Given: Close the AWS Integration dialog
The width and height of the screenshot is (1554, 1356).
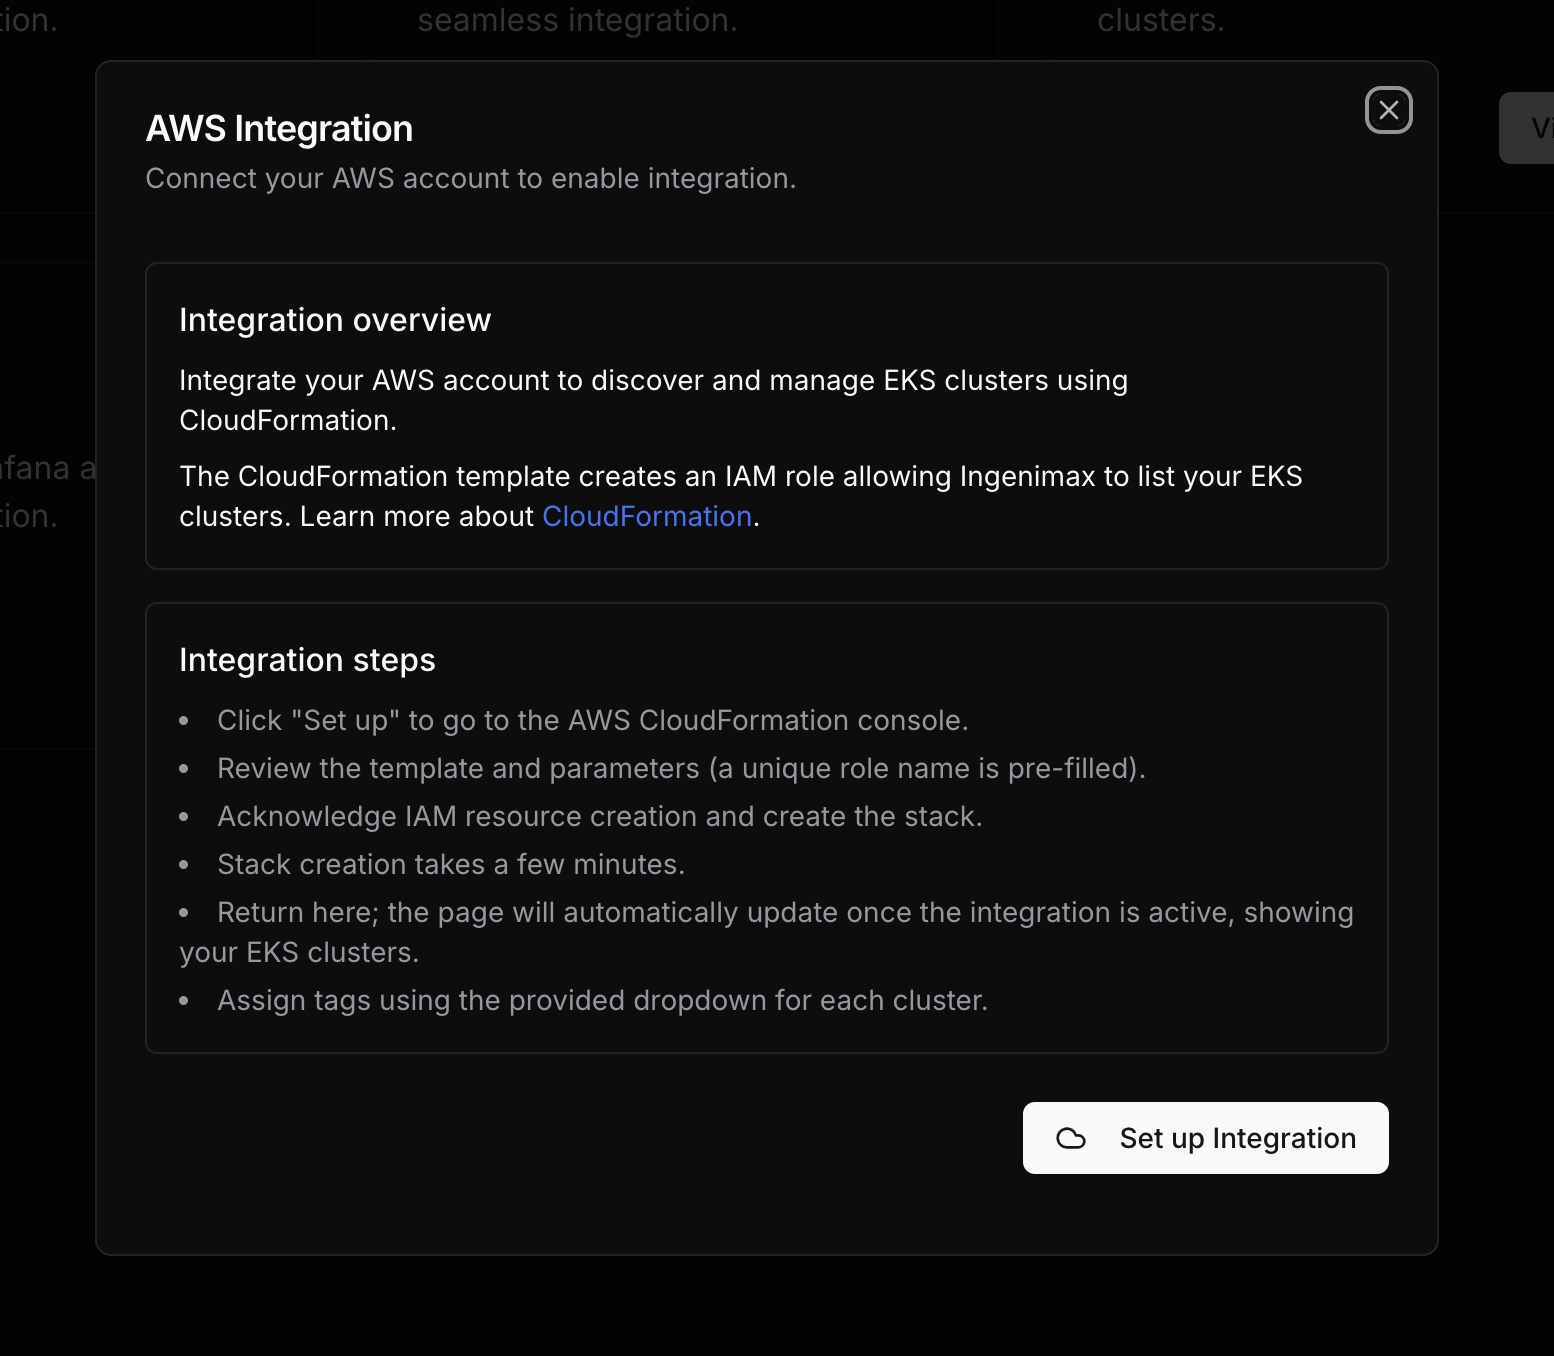Looking at the screenshot, I should pyautogui.click(x=1388, y=110).
